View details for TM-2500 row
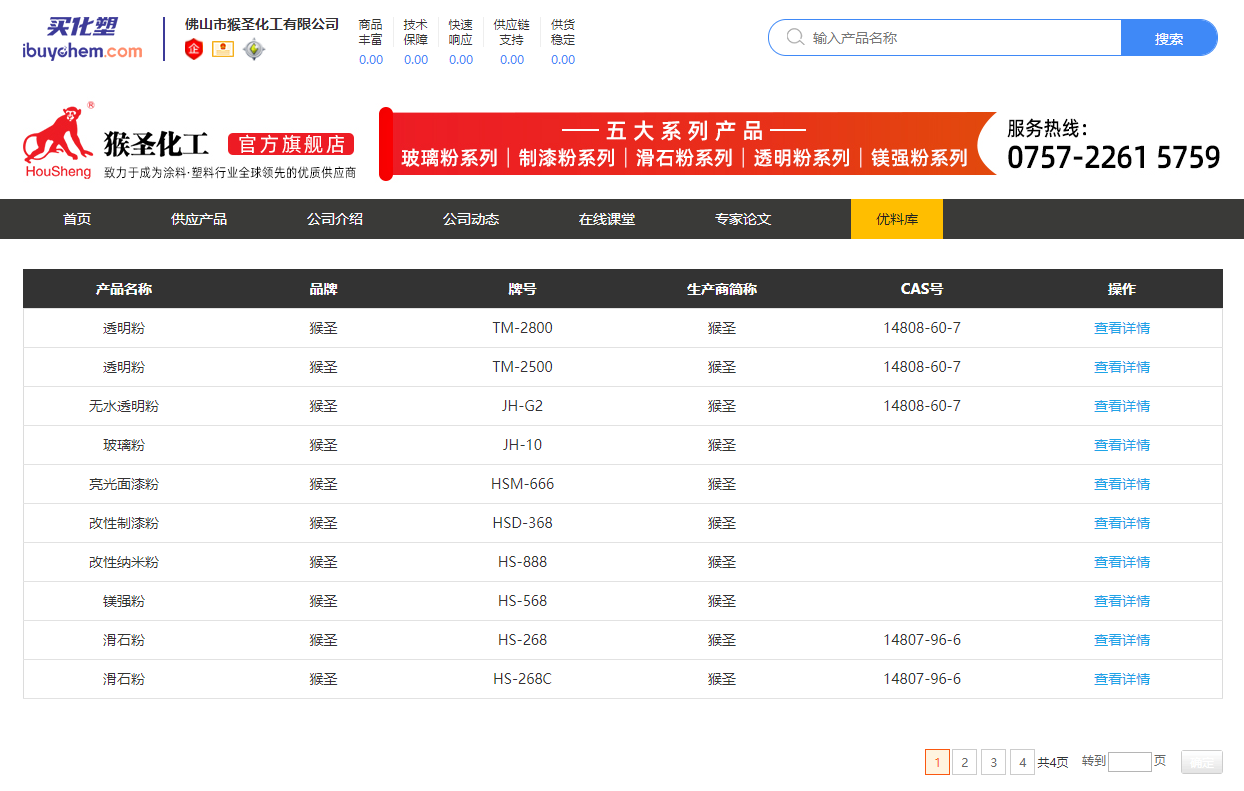Screen dimensions: 1244x791 click(x=1122, y=367)
